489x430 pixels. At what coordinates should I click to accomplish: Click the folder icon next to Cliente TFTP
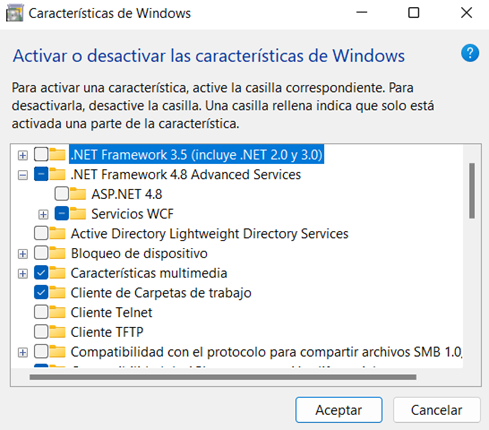pos(57,332)
